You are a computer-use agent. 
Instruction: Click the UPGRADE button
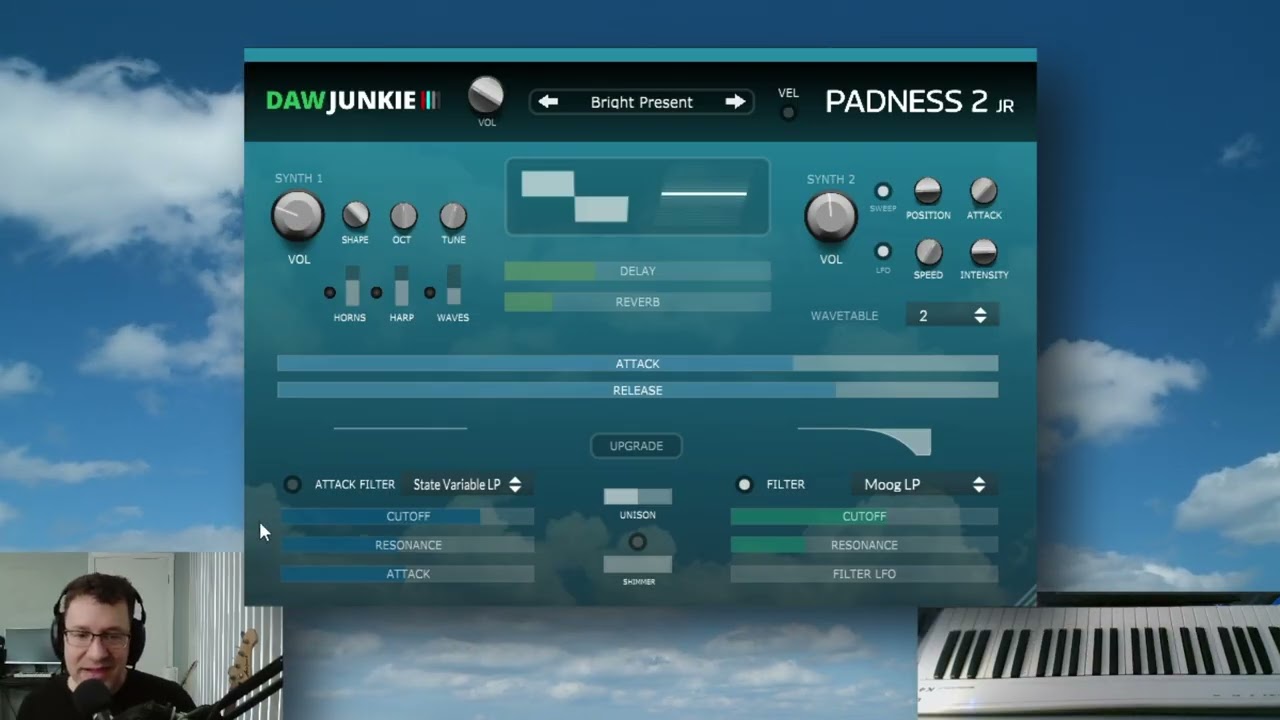click(x=636, y=446)
